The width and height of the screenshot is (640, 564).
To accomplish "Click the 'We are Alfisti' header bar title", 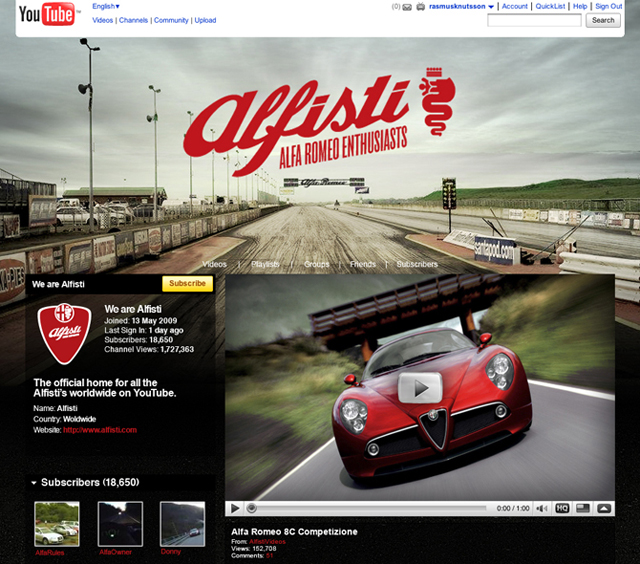I will point(58,284).
